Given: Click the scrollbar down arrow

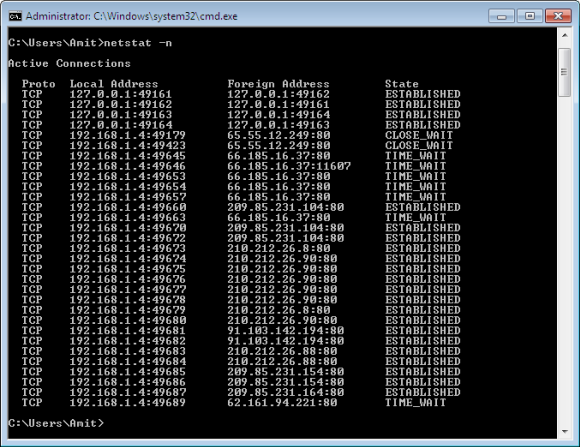Looking at the screenshot, I should click(x=564, y=431).
